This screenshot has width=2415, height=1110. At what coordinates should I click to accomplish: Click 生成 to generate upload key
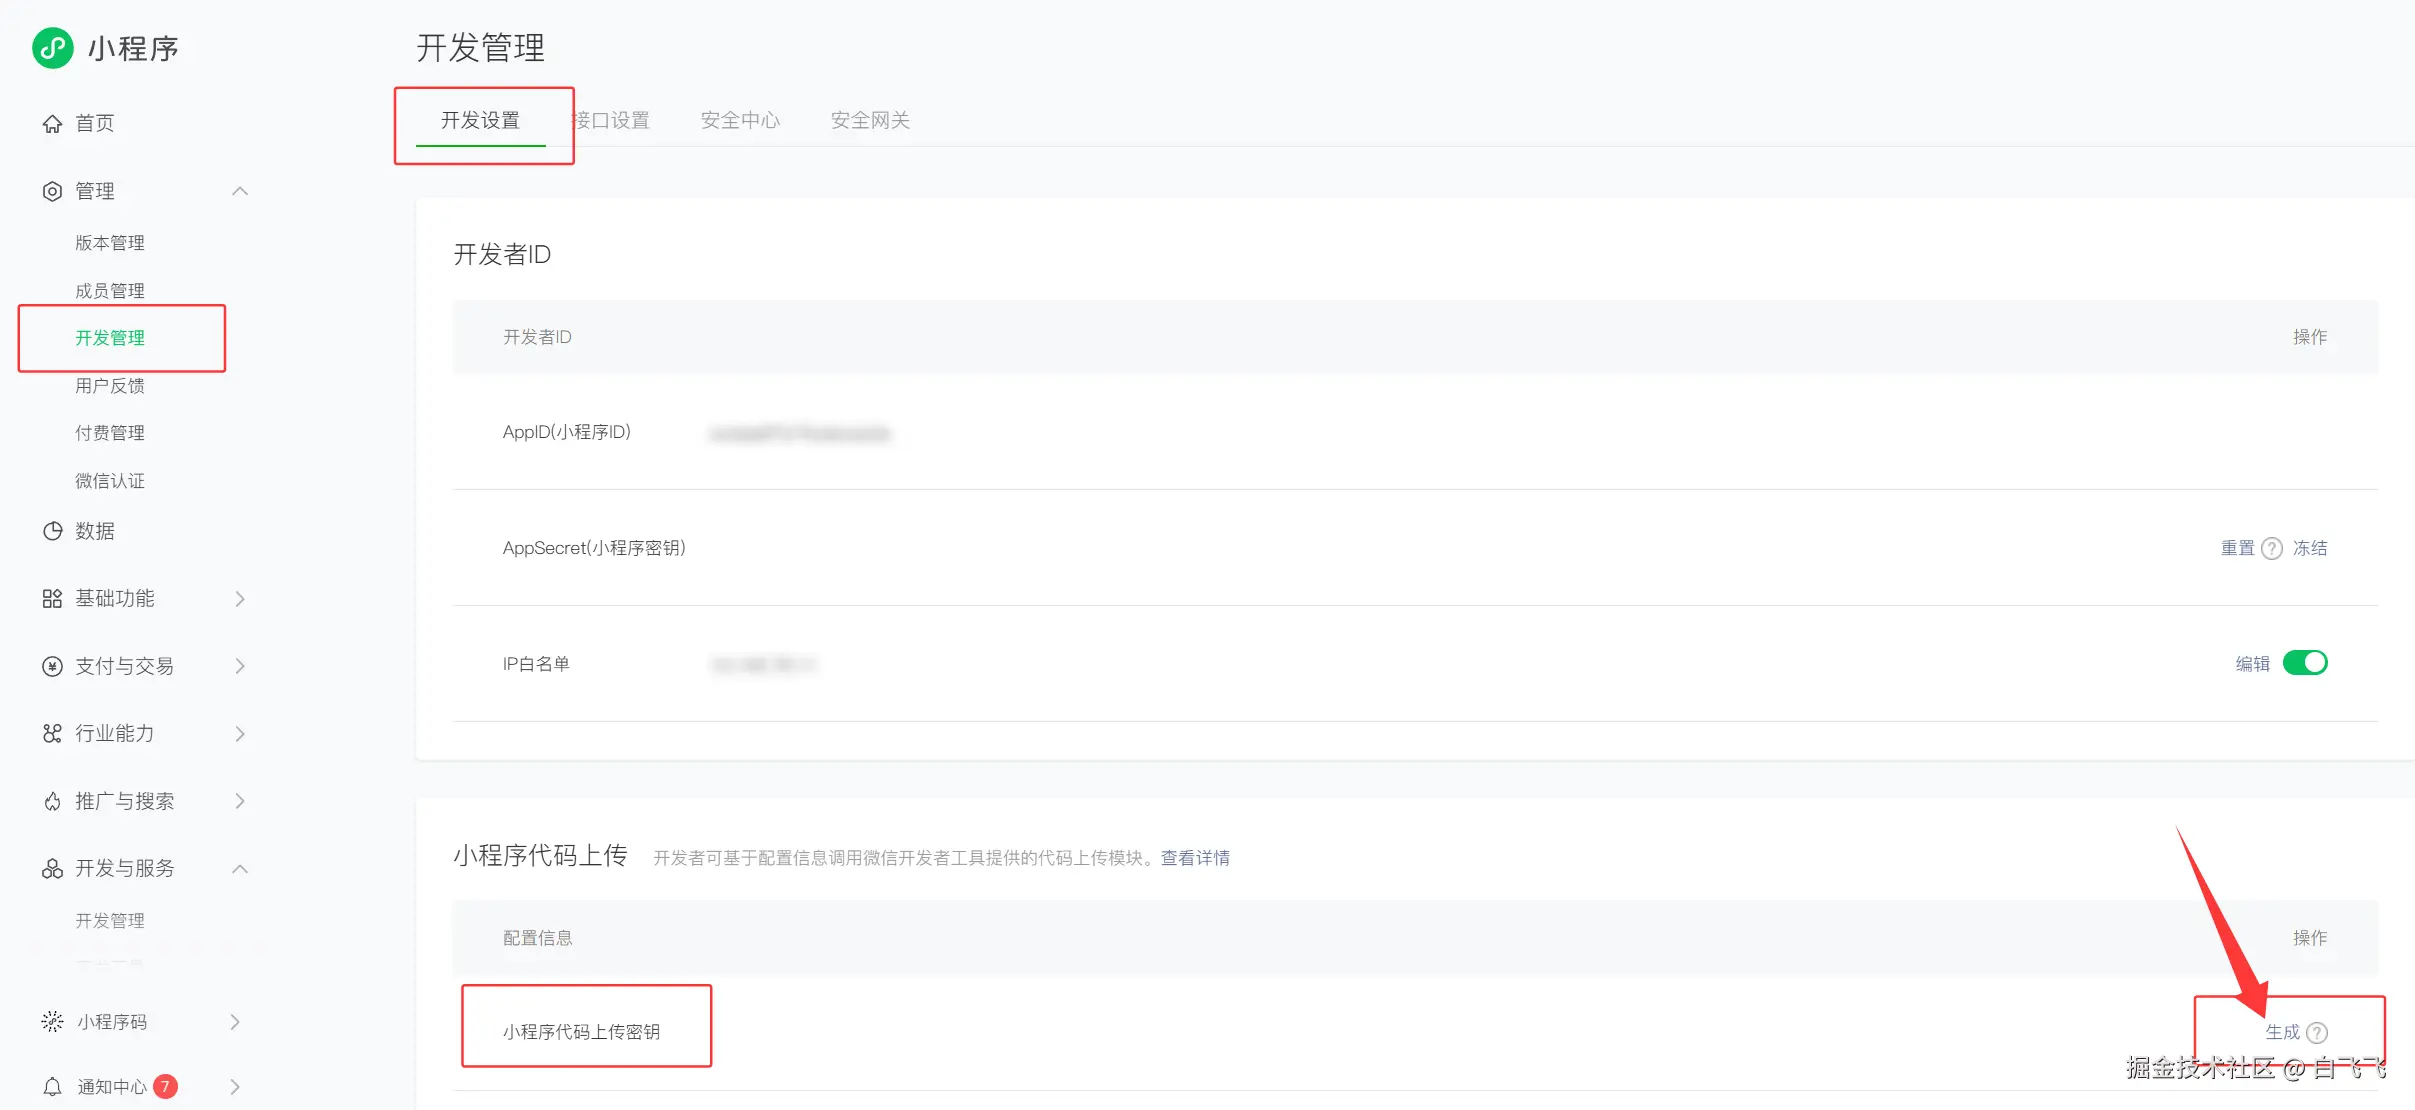[2282, 1032]
